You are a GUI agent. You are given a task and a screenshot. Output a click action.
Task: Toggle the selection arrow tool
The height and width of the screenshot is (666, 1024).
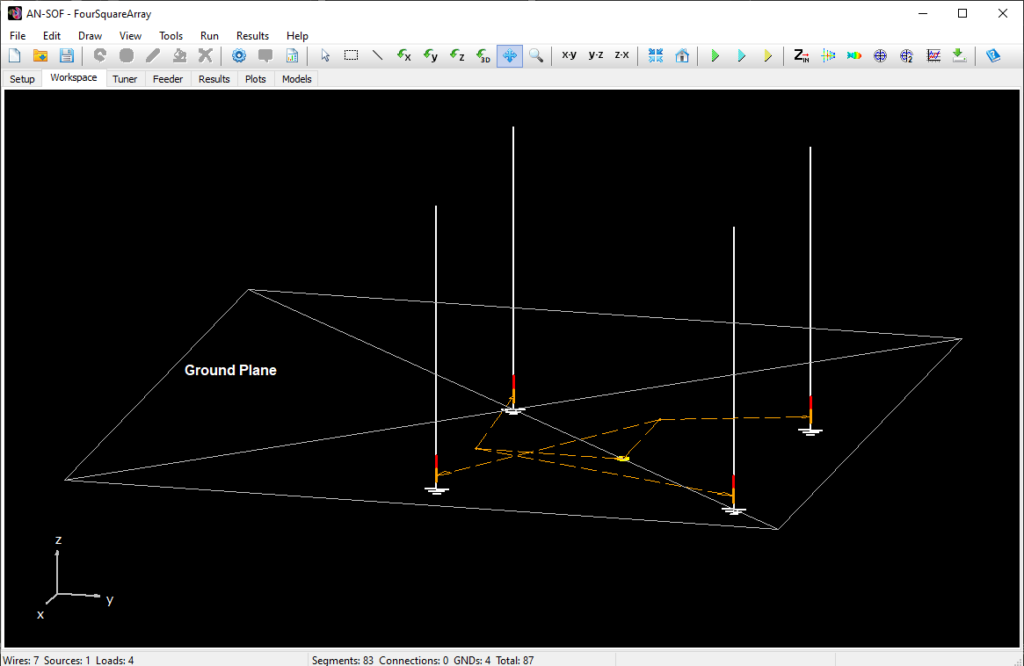click(x=324, y=55)
